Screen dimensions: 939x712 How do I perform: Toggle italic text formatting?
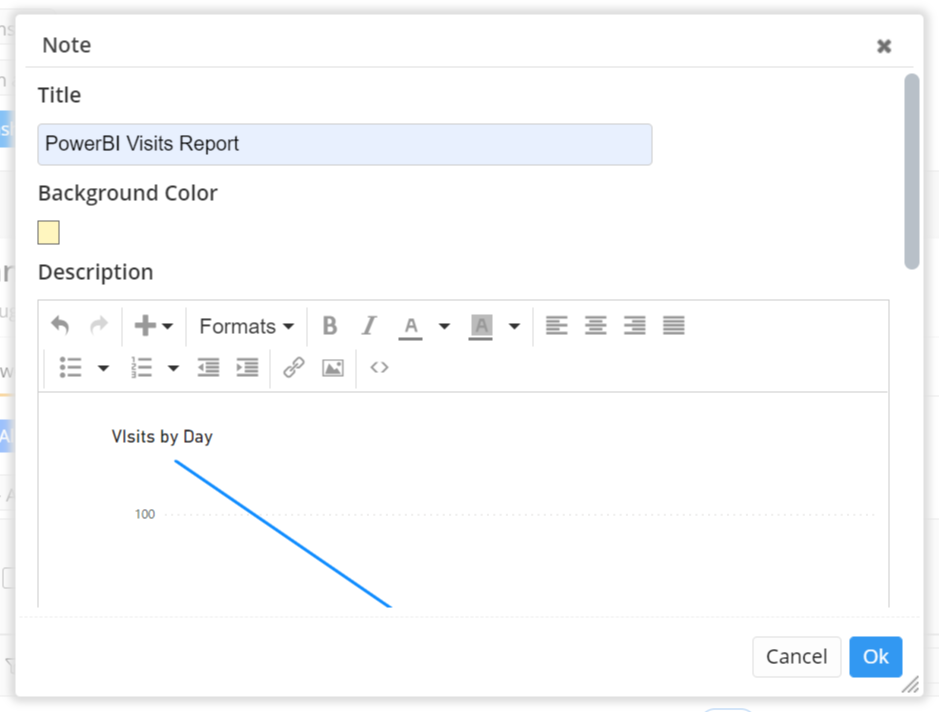(369, 326)
